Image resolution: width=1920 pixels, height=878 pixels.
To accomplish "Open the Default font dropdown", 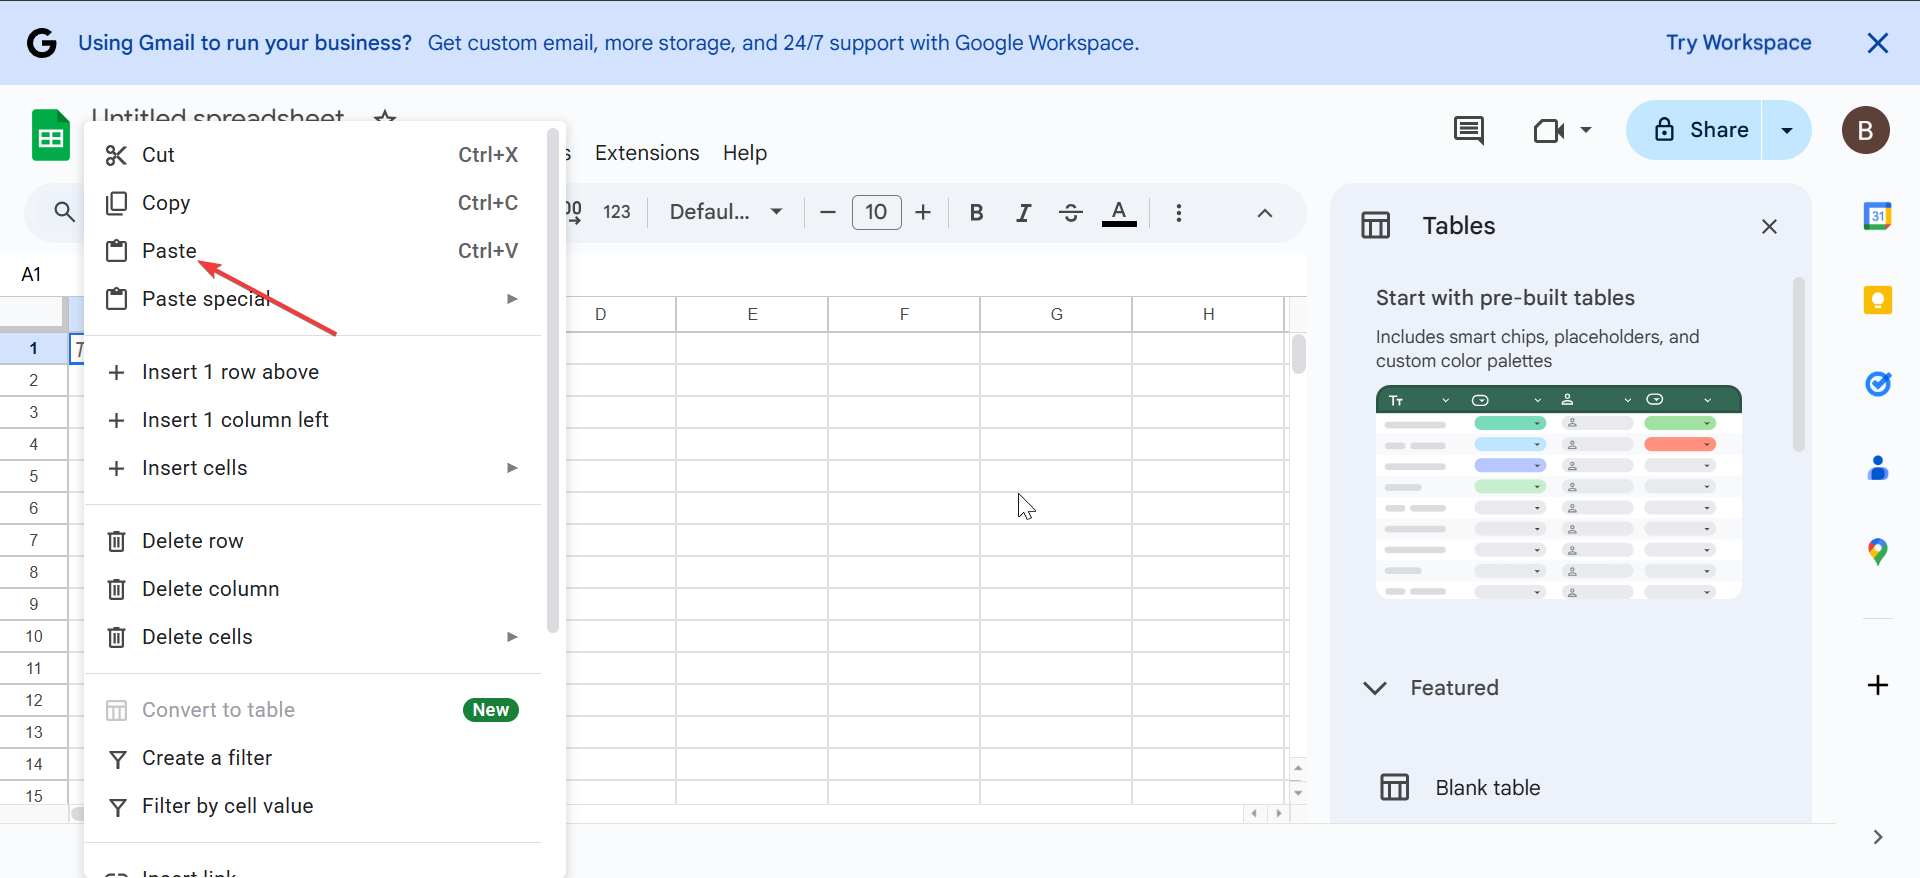I will point(726,212).
